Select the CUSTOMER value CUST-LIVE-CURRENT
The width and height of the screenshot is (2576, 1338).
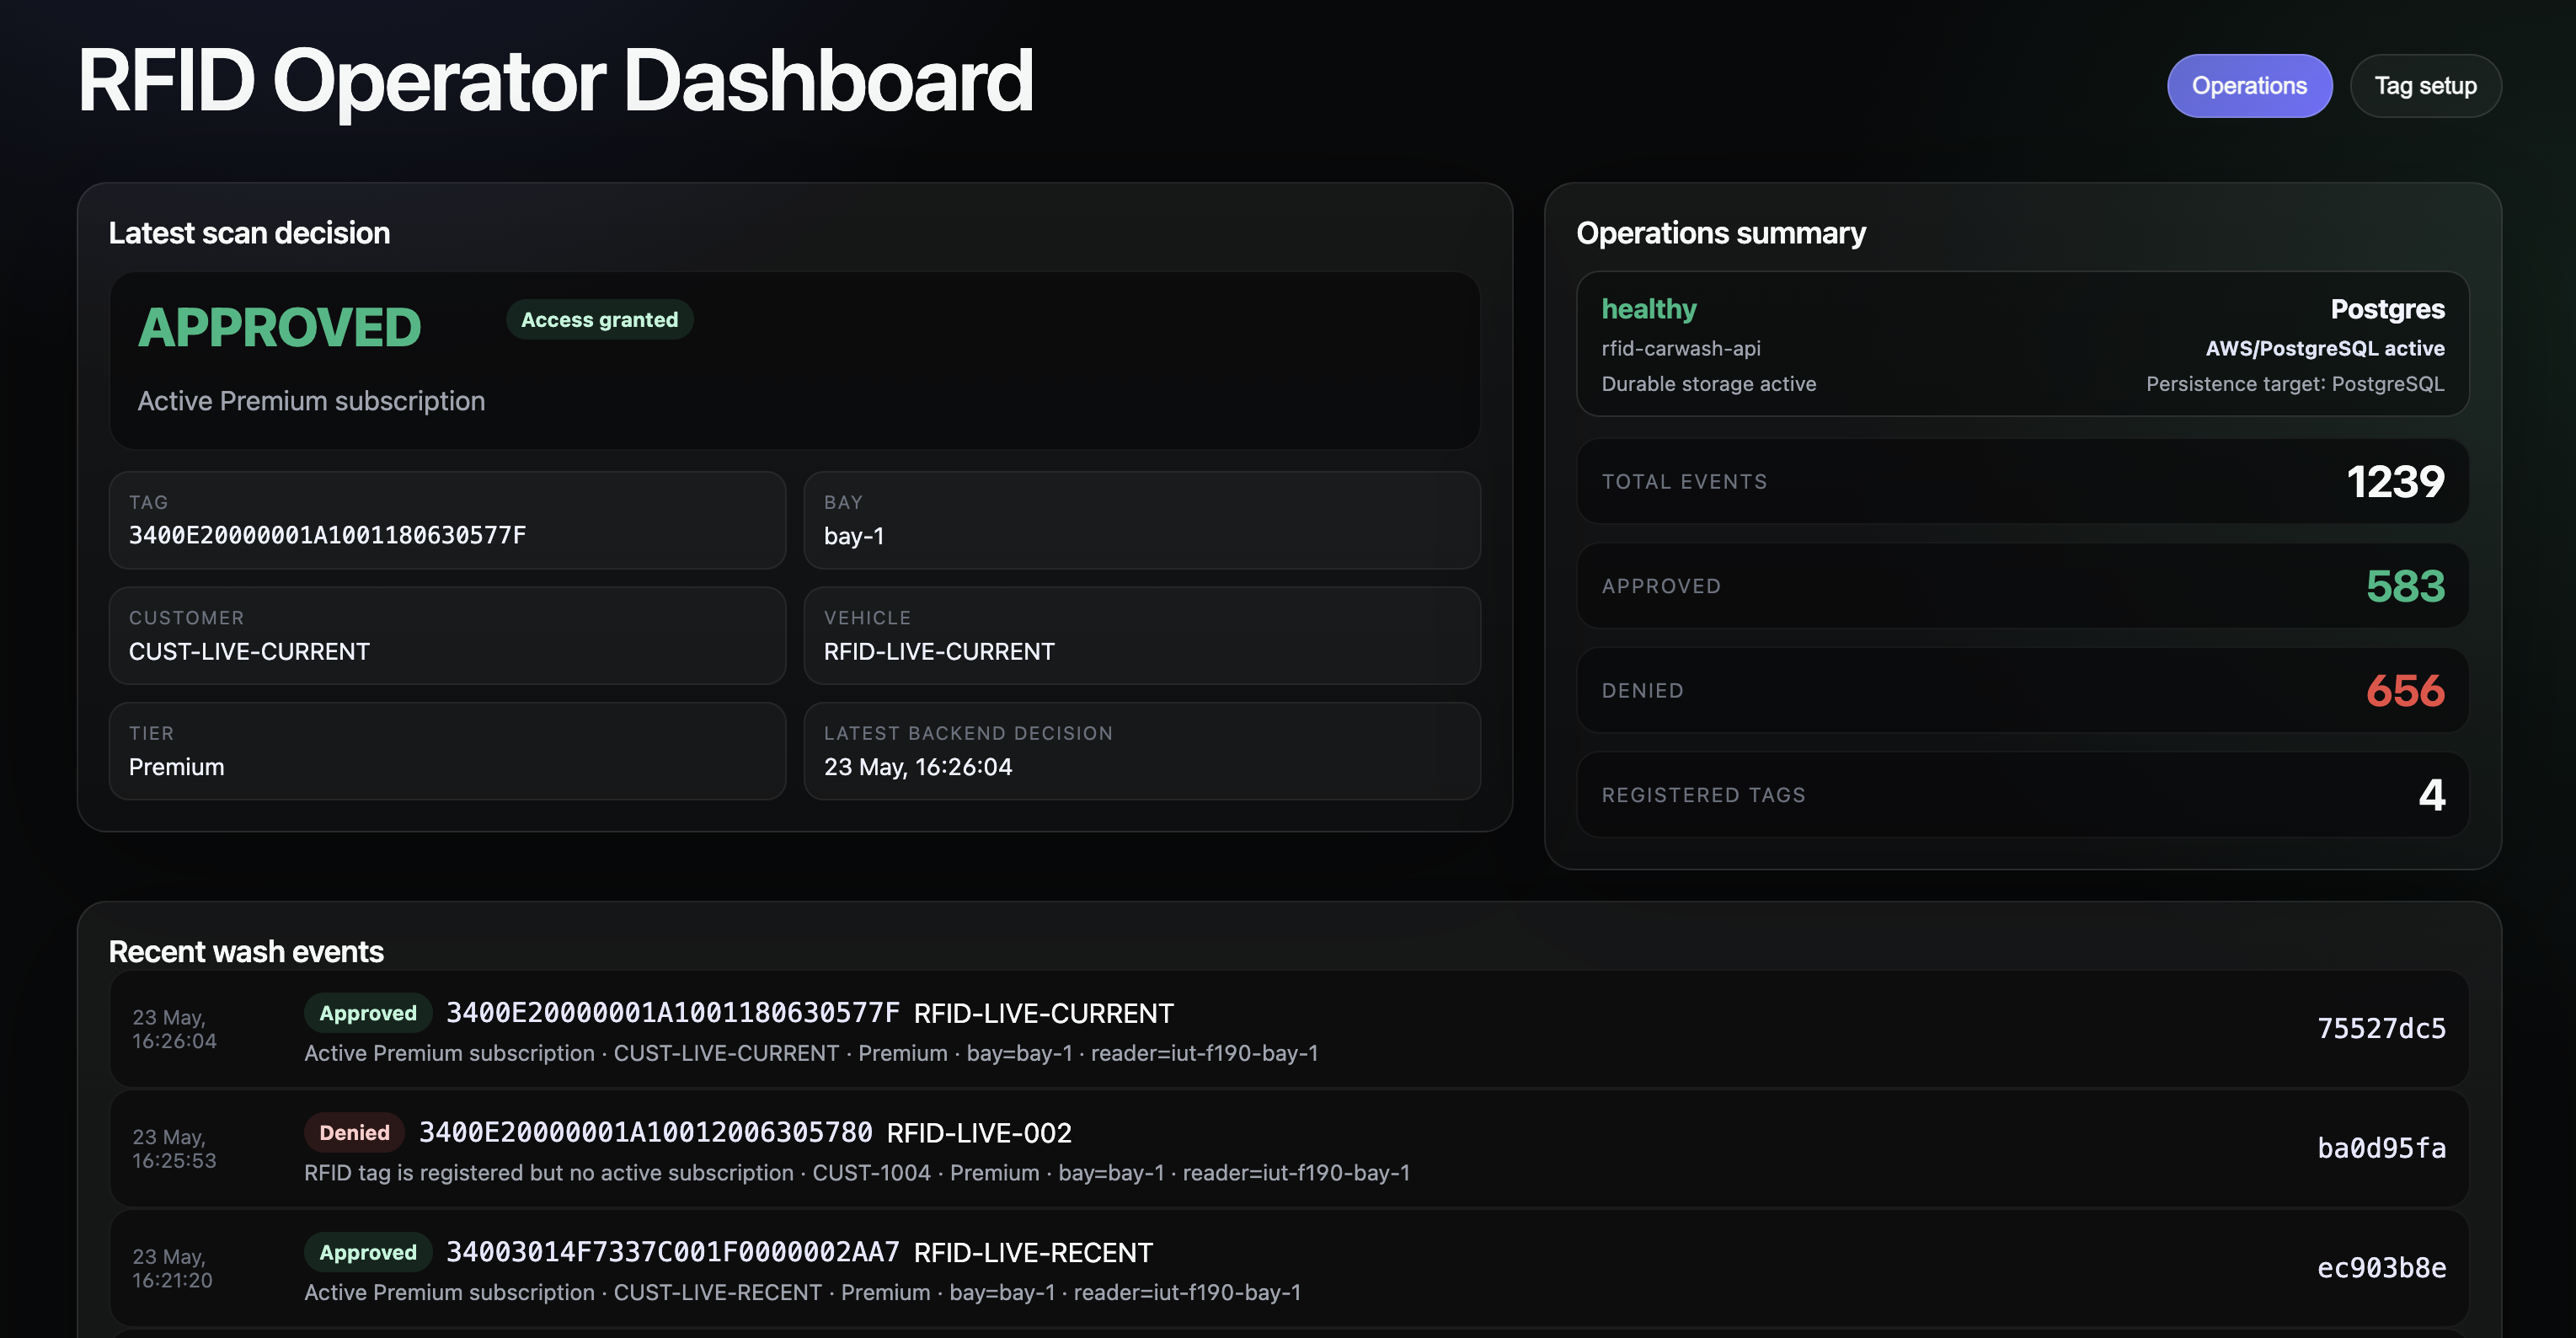tap(249, 652)
